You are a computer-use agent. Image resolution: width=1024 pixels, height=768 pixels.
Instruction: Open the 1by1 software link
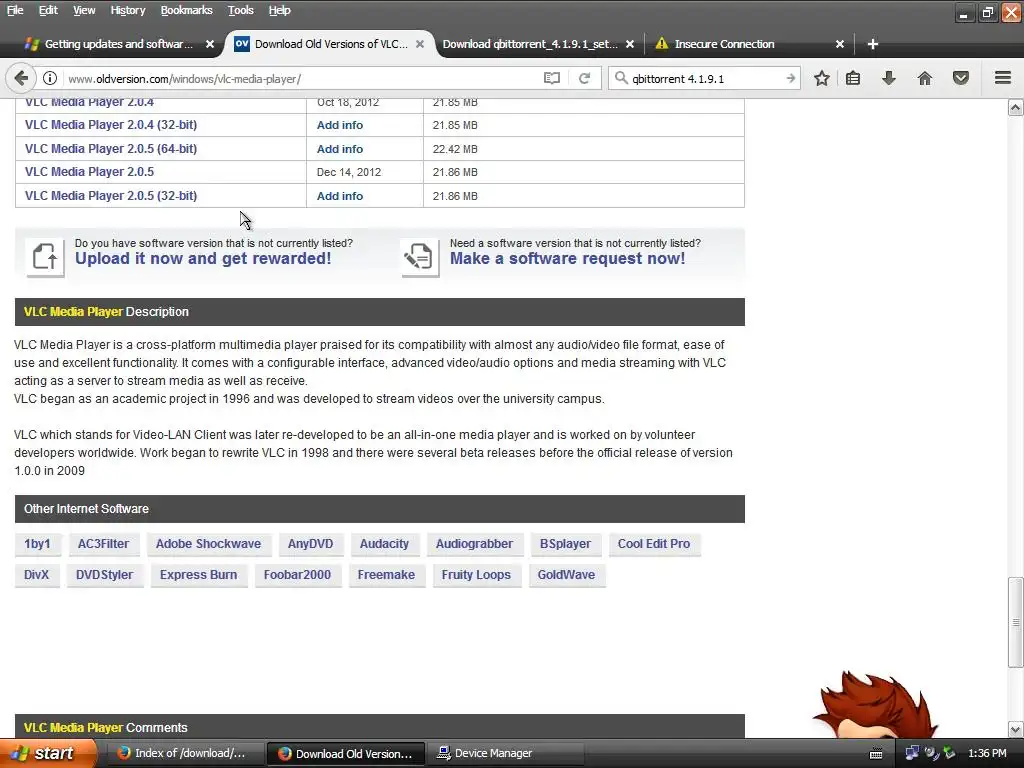(37, 544)
